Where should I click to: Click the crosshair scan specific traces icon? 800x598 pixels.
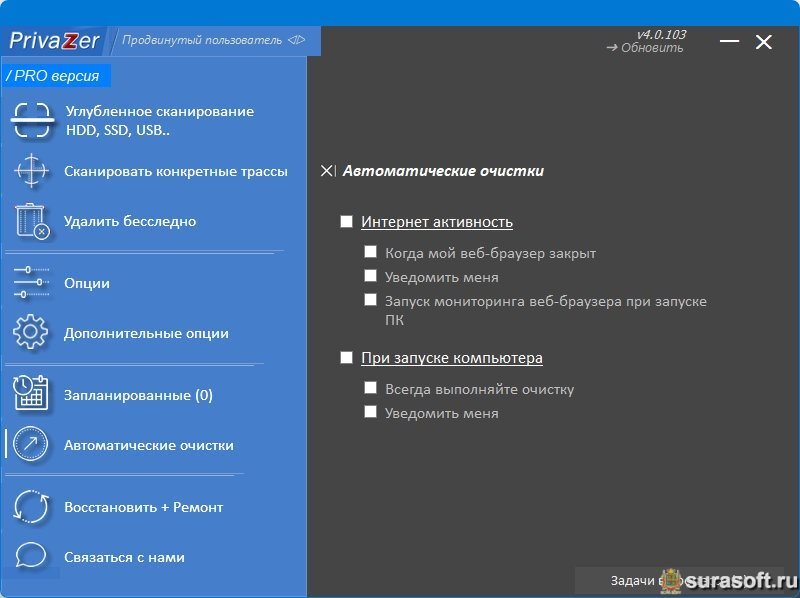click(x=32, y=171)
